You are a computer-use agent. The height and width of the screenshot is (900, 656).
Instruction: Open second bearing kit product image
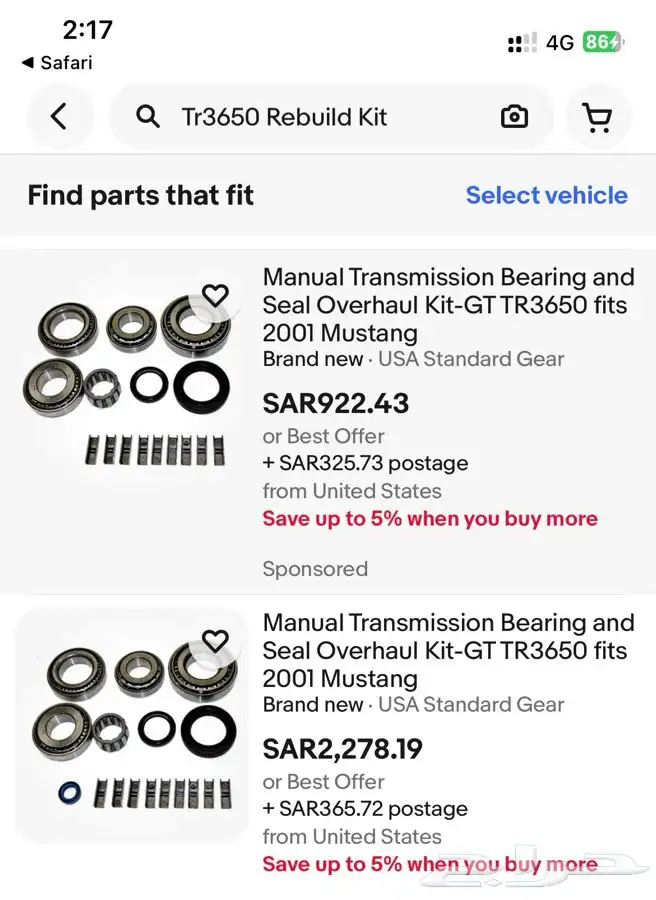[x=132, y=726]
